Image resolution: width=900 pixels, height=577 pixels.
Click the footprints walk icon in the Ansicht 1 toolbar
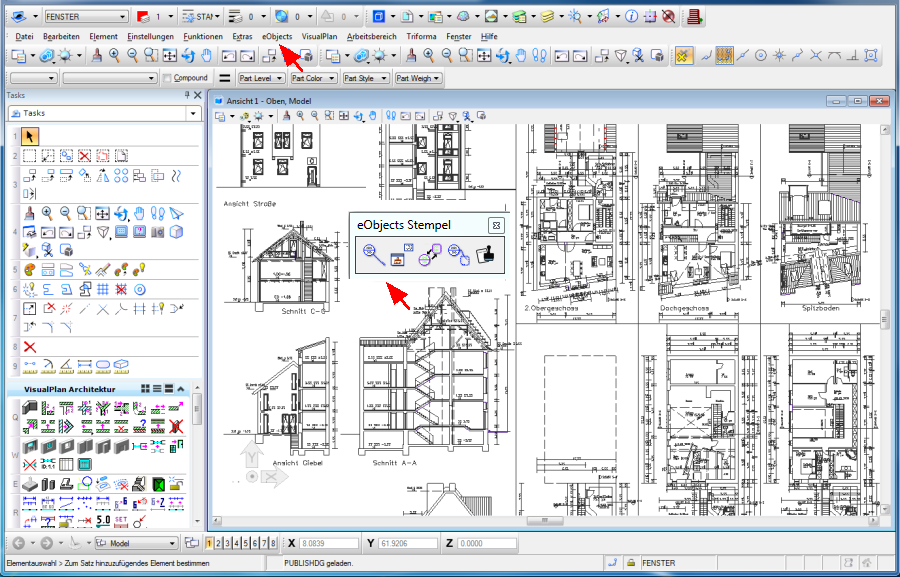(x=391, y=116)
